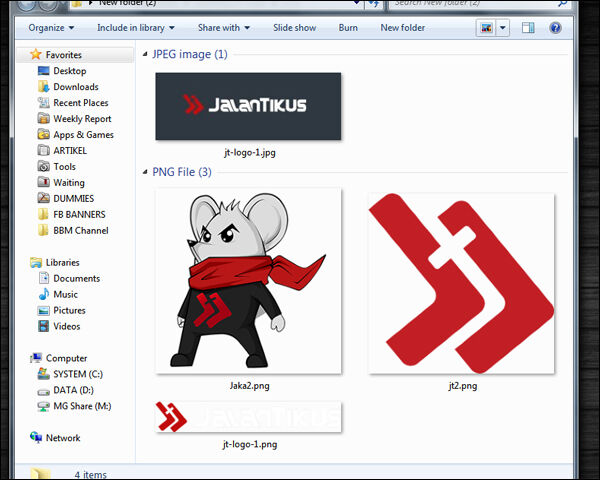
Task: Click the jt2.png file name
Action: coord(463,386)
